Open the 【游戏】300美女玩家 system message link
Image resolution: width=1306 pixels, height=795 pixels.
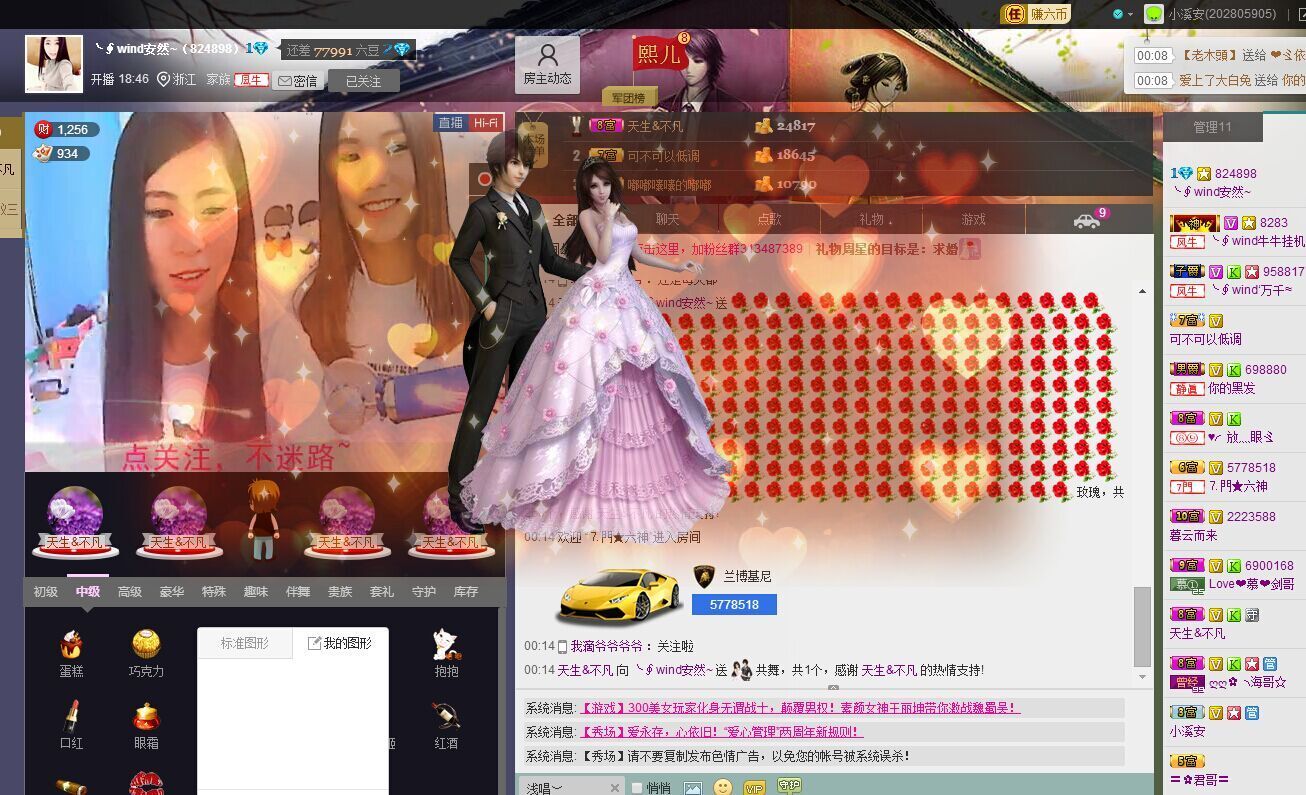[x=799, y=707]
